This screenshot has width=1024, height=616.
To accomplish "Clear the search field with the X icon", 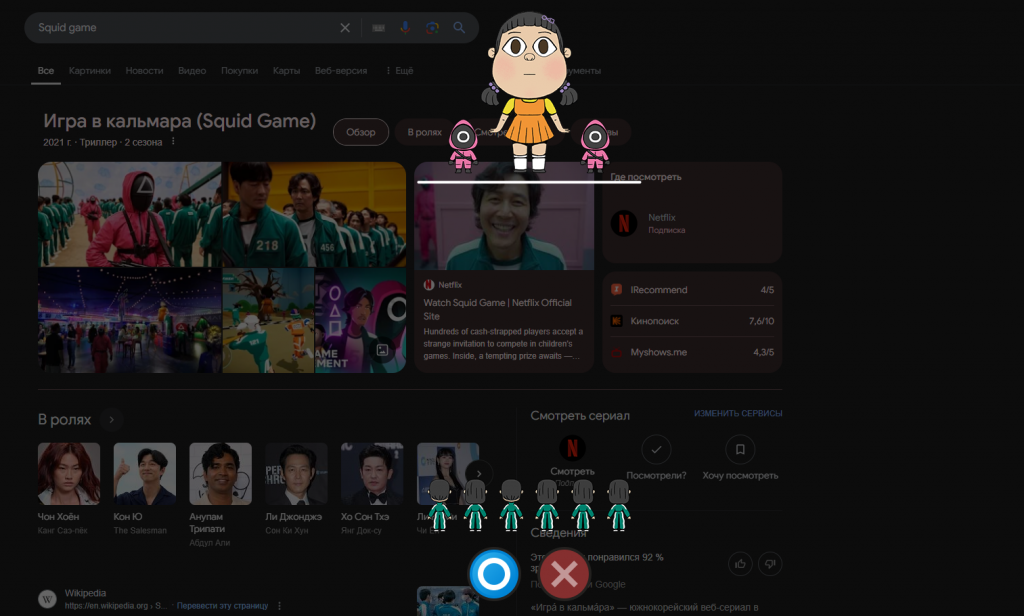I will pos(345,27).
